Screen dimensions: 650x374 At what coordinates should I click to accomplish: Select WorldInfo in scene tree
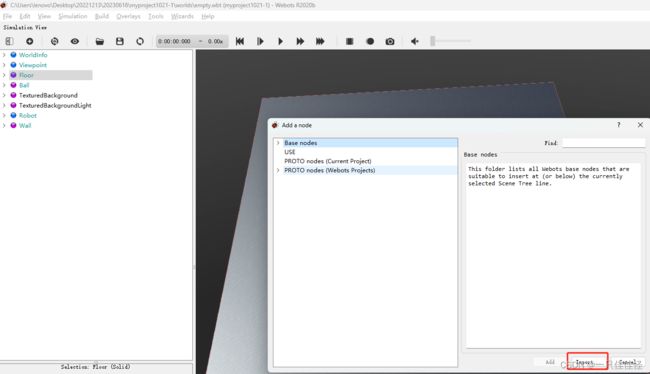tap(33, 55)
